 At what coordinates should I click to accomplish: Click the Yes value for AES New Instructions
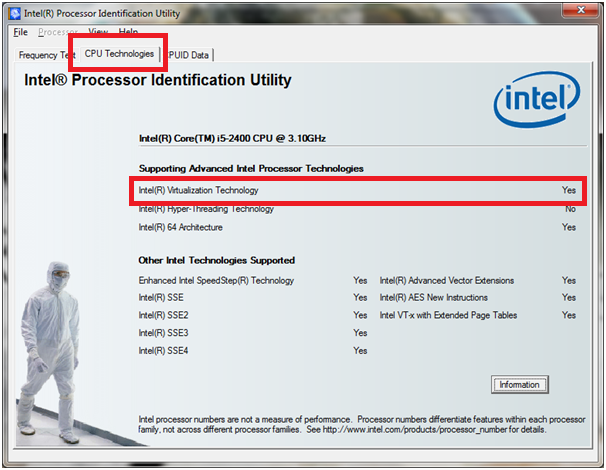click(569, 297)
